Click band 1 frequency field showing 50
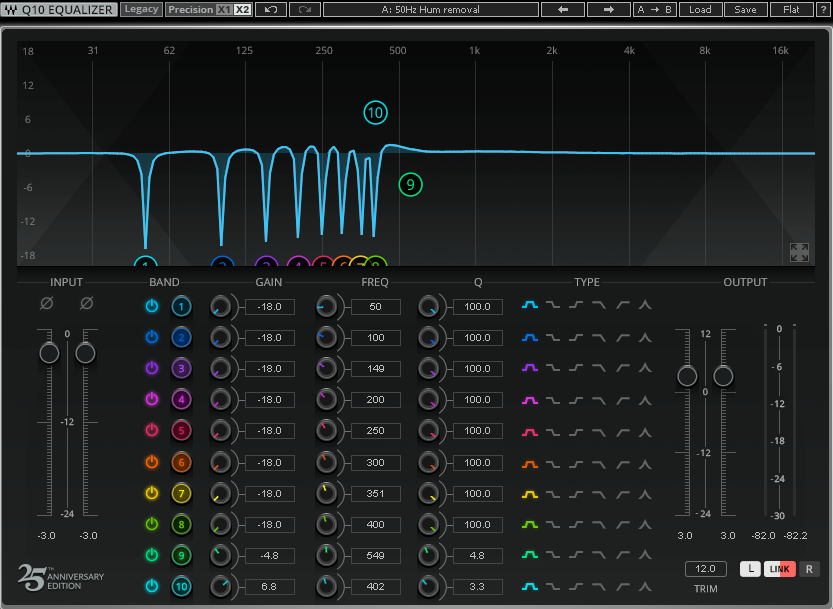The image size is (833, 609). point(376,307)
